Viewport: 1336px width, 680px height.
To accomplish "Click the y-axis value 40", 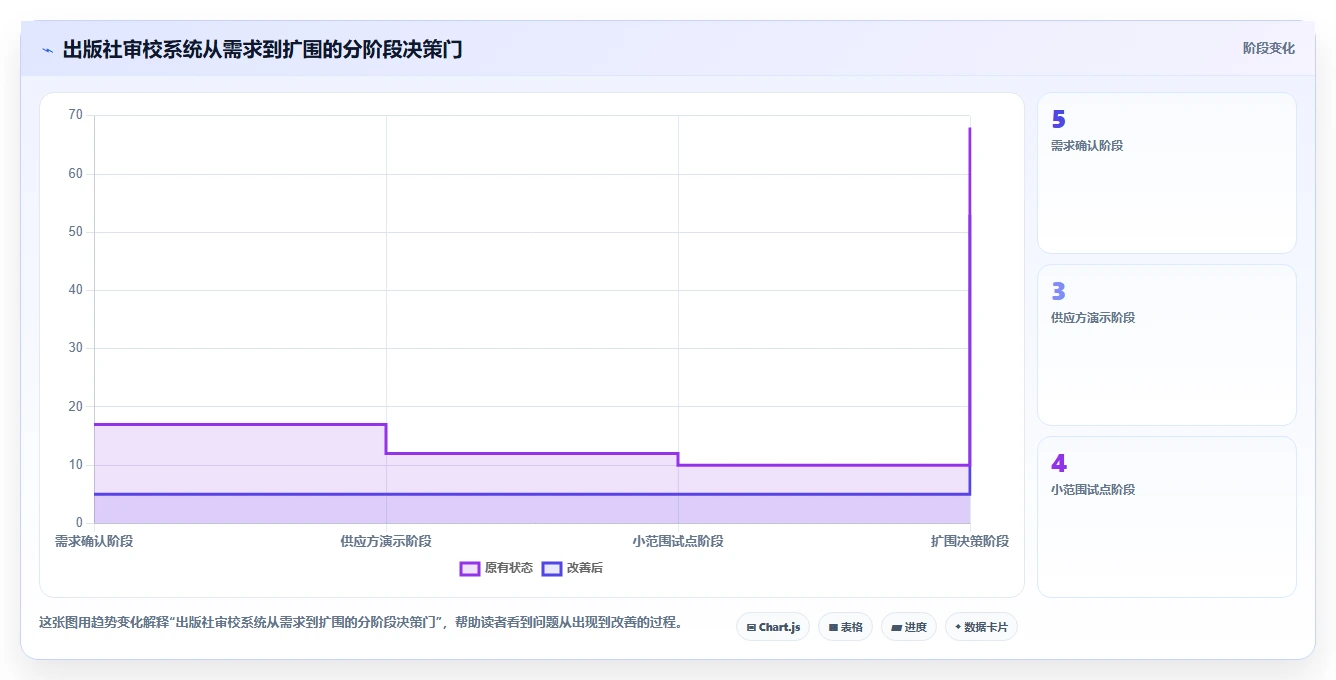I will coord(76,290).
